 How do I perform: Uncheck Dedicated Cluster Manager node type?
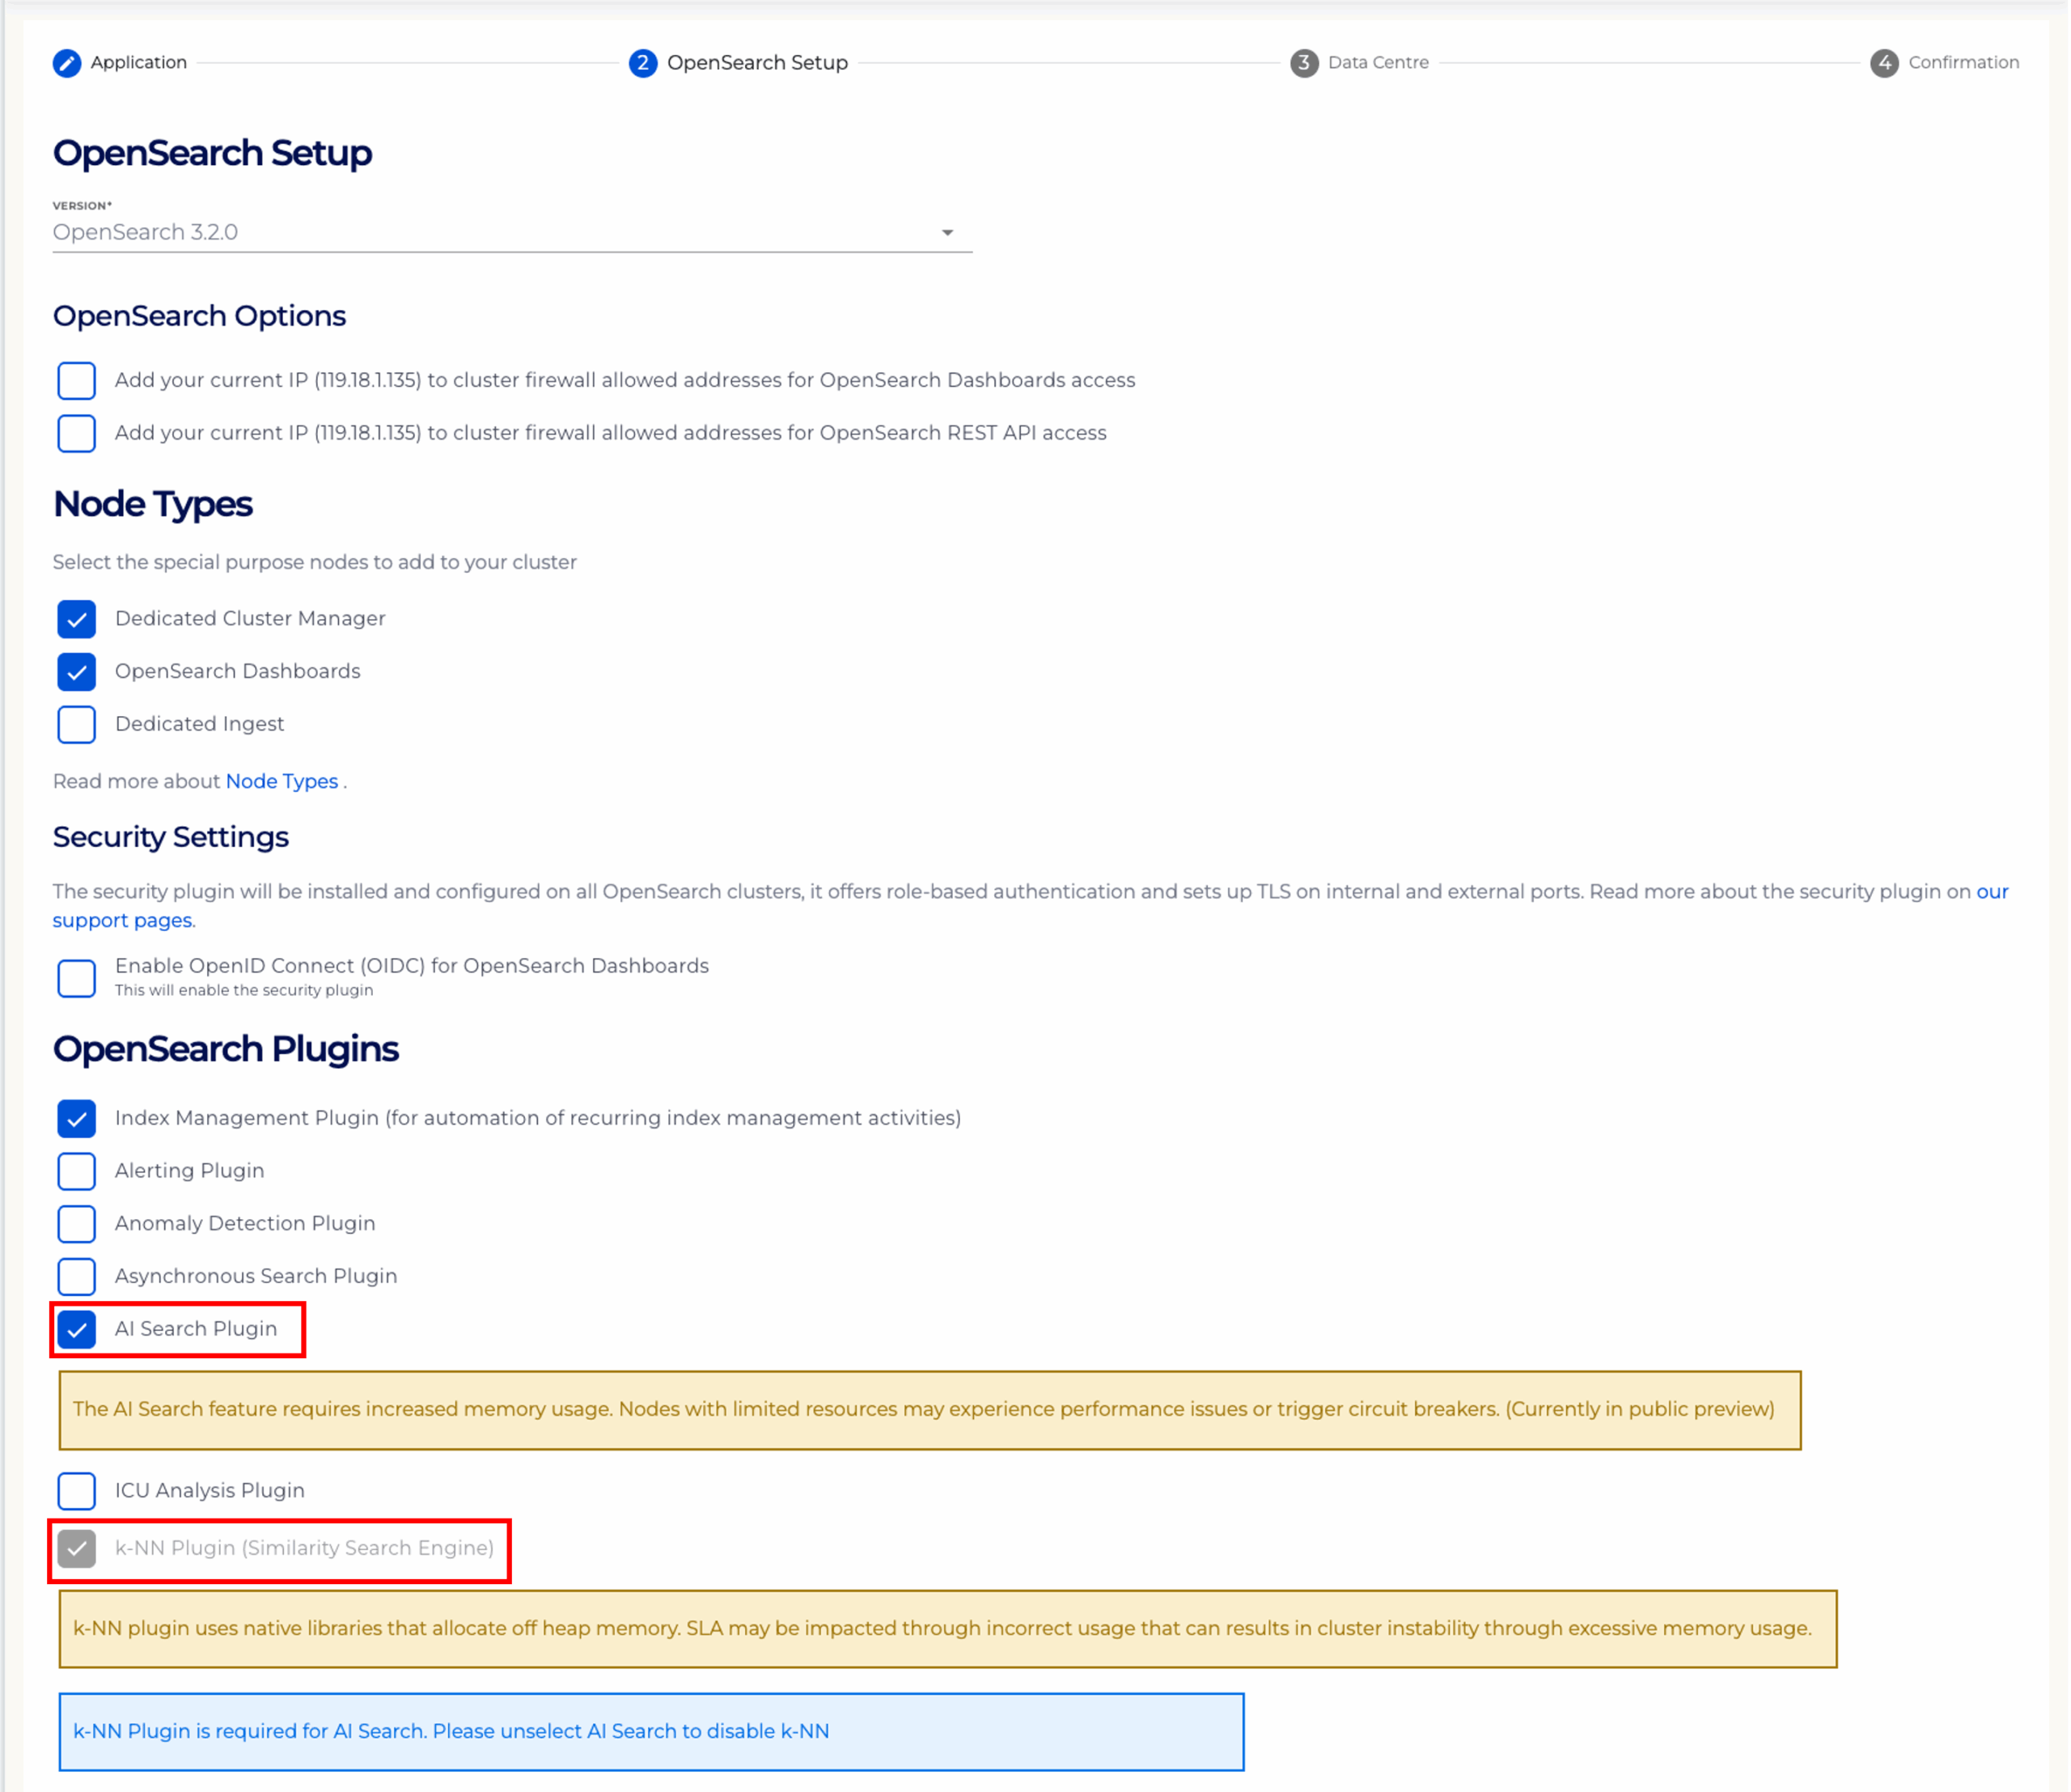pos(76,619)
